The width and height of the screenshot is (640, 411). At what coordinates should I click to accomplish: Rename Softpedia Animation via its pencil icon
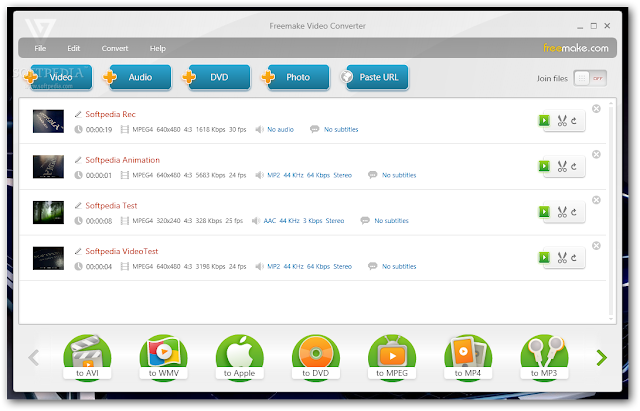click(x=78, y=160)
